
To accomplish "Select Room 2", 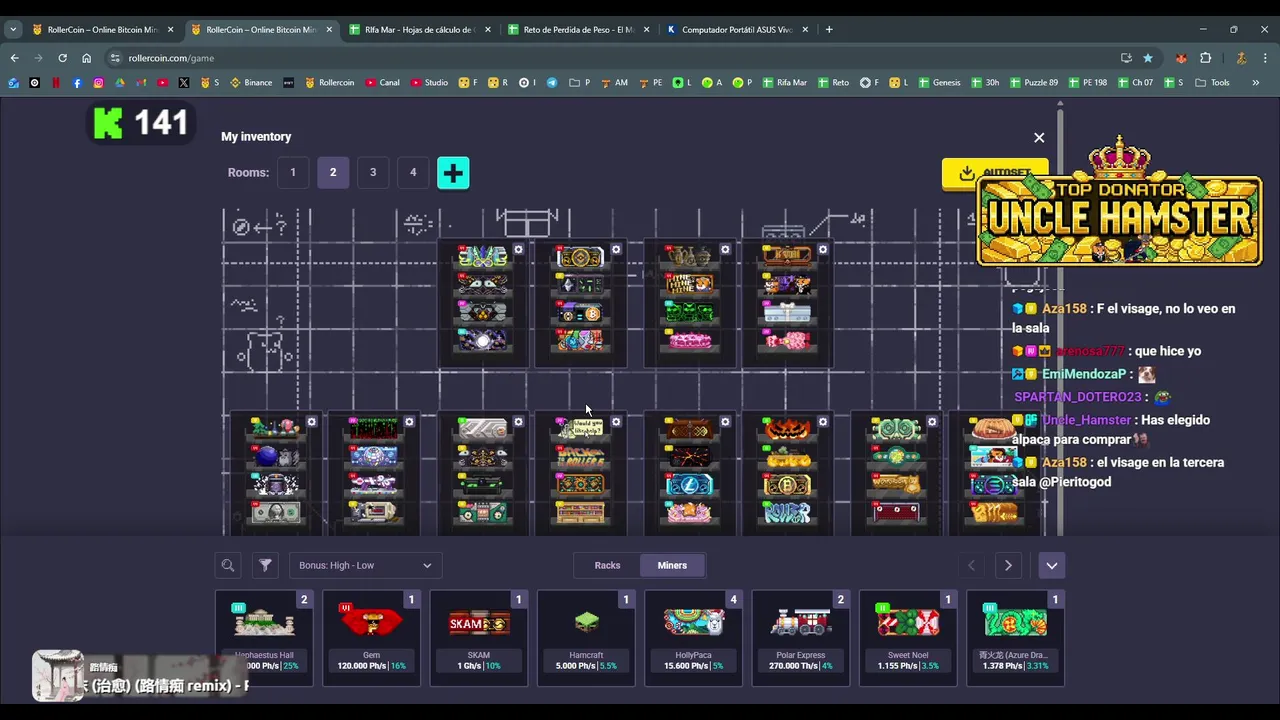I will pos(333,172).
